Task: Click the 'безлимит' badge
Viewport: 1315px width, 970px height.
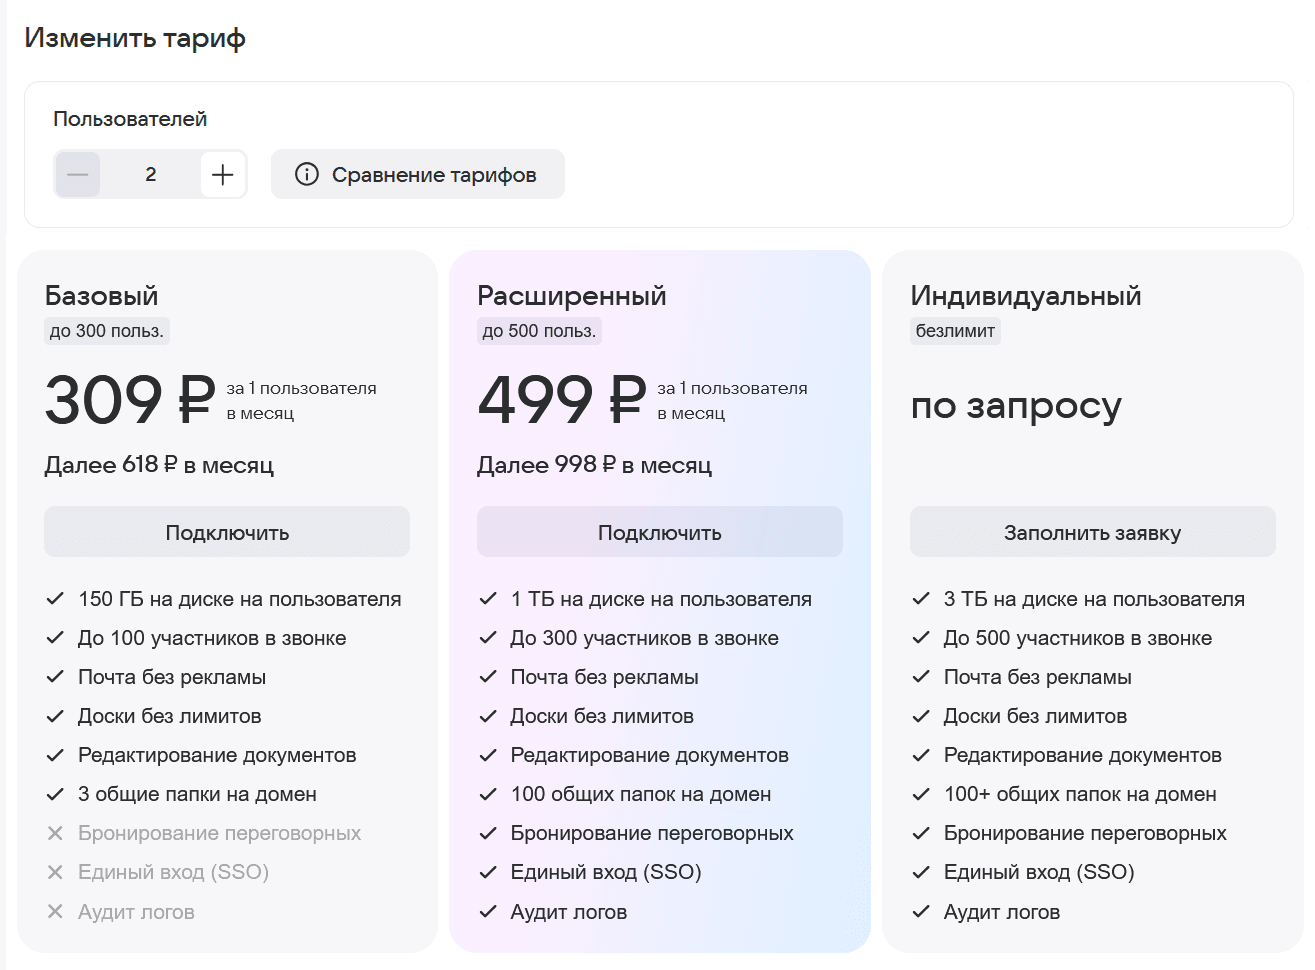Action: click(955, 331)
